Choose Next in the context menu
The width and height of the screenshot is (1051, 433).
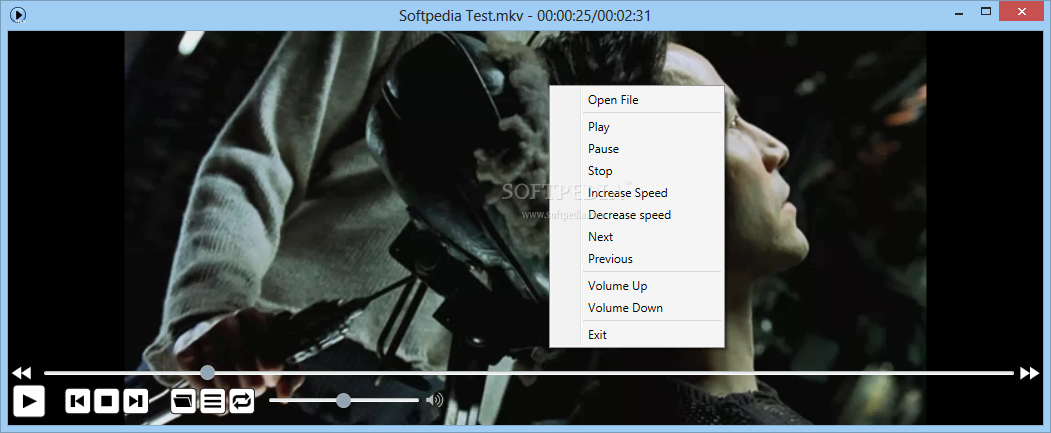pyautogui.click(x=637, y=237)
